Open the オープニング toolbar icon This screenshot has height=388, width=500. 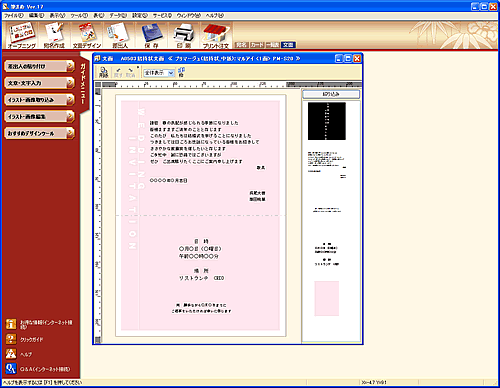pyautogui.click(x=22, y=35)
